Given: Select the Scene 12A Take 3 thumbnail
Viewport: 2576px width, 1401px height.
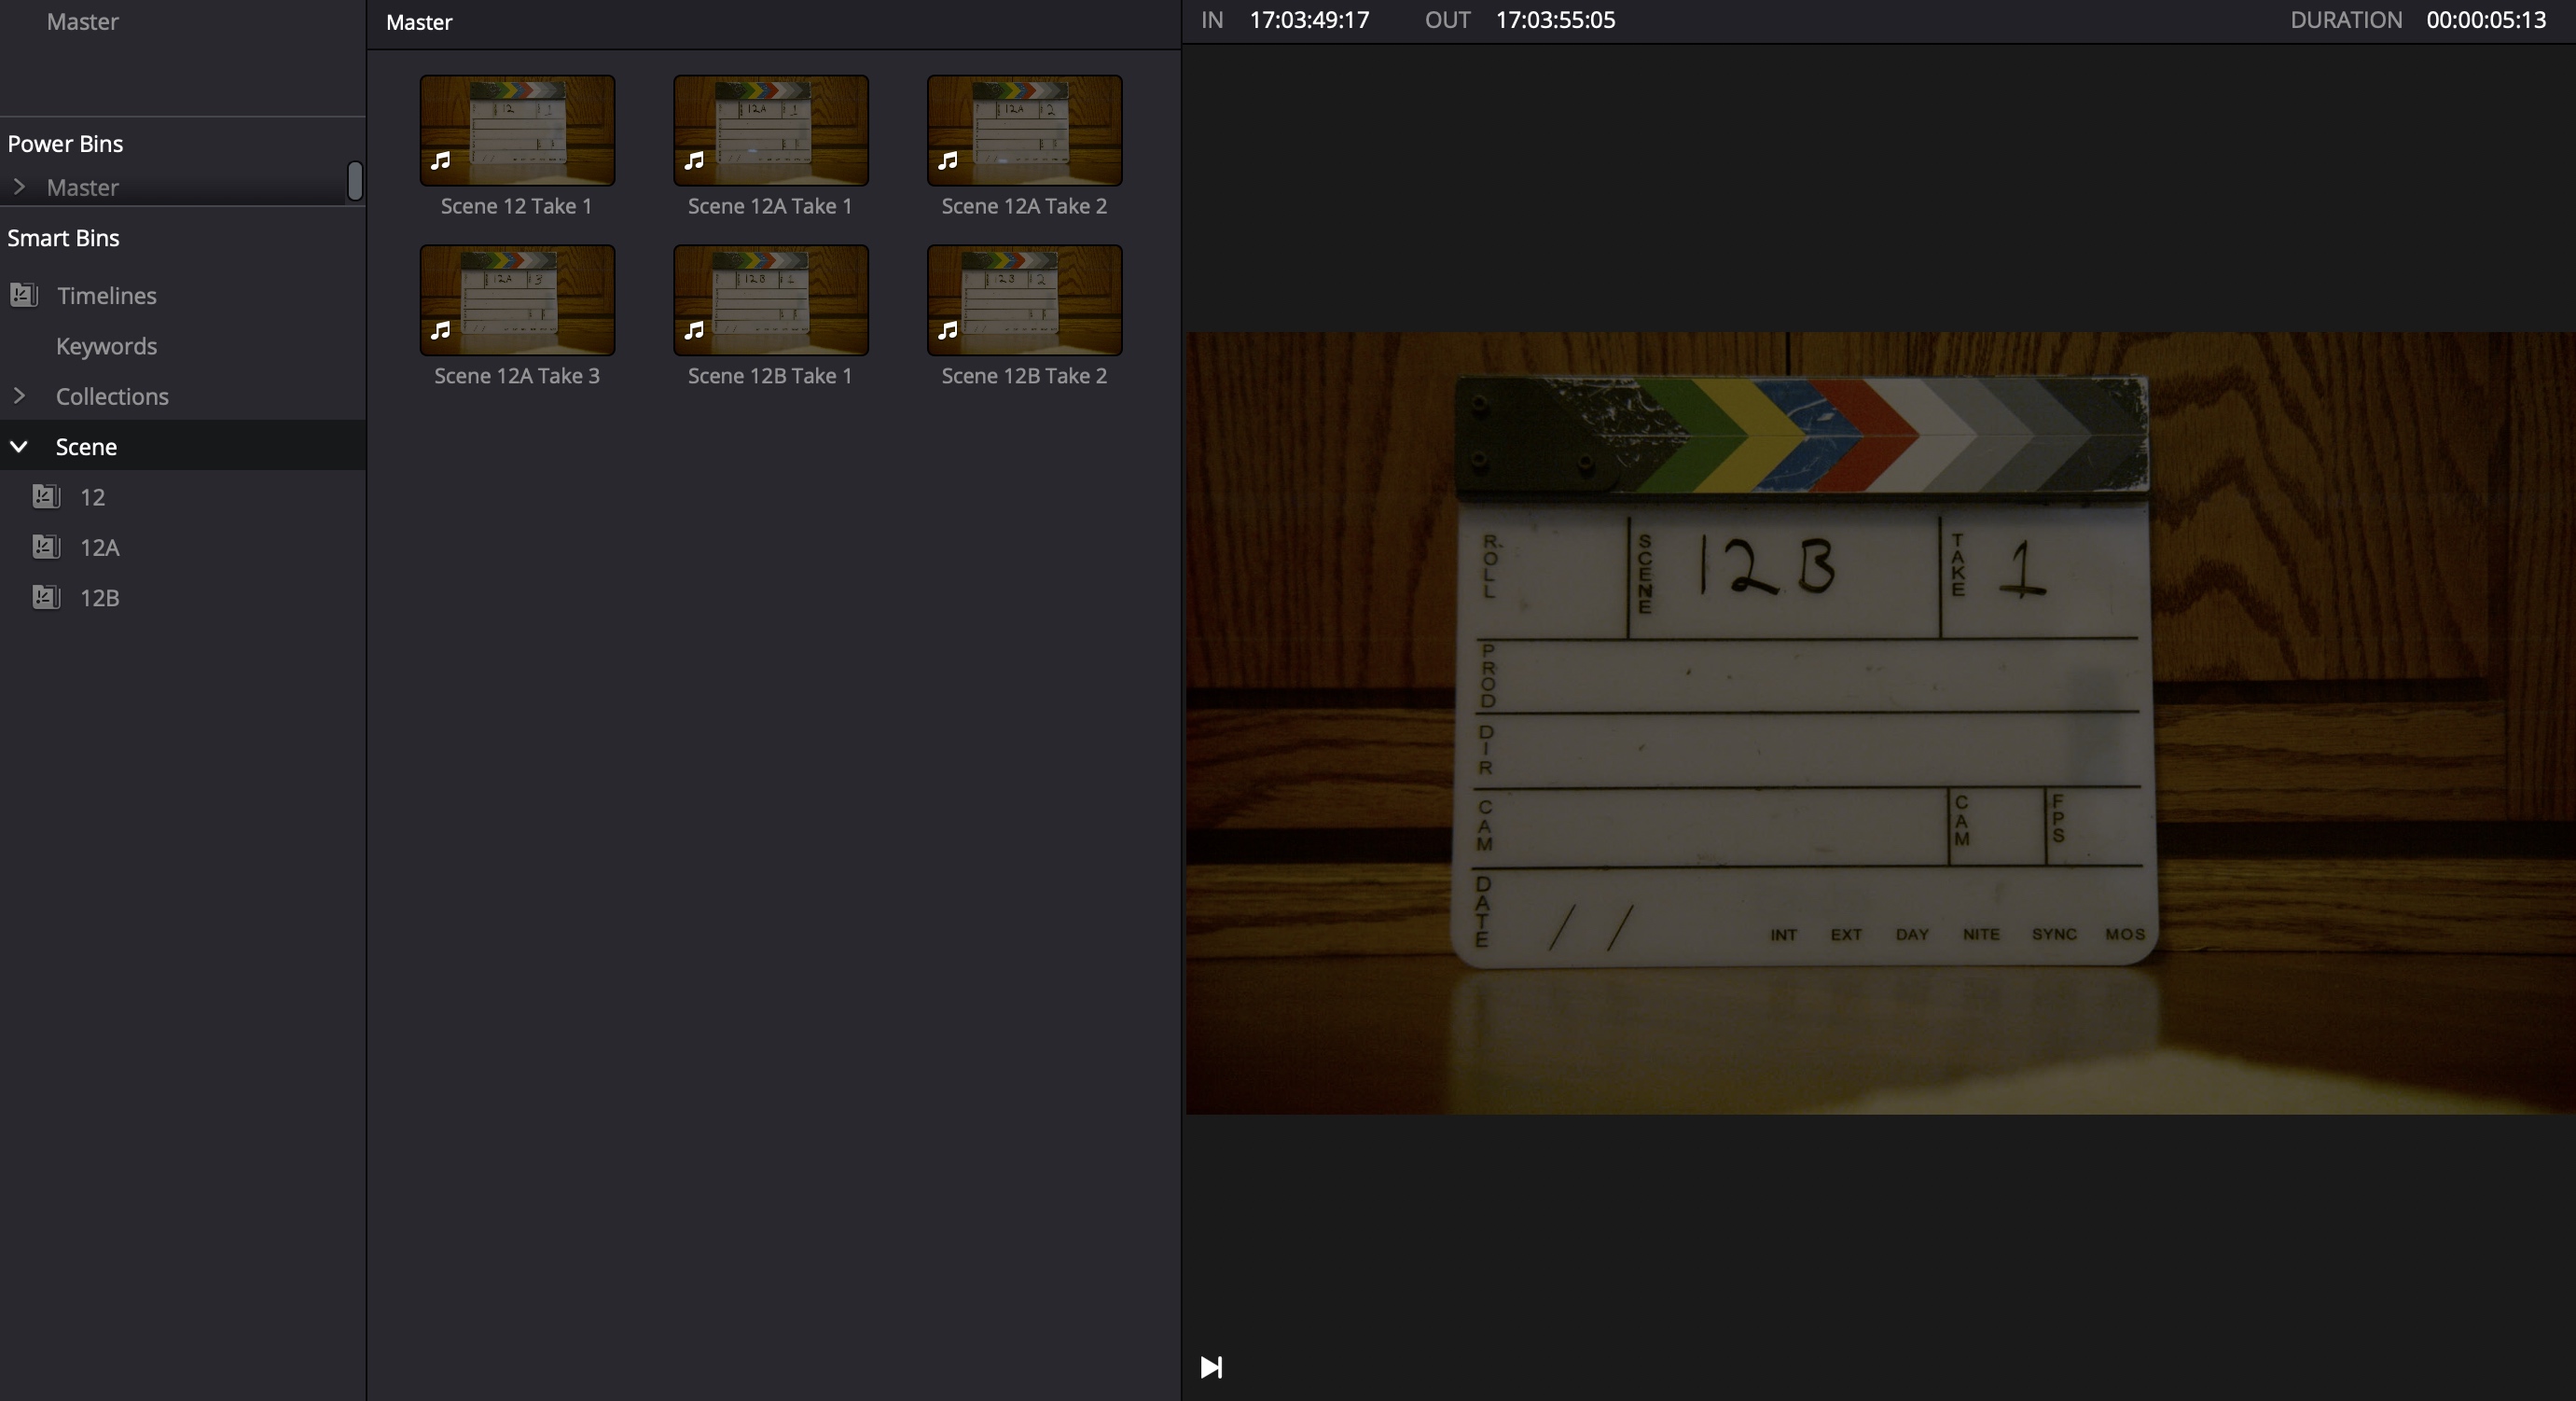Looking at the screenshot, I should pyautogui.click(x=517, y=300).
